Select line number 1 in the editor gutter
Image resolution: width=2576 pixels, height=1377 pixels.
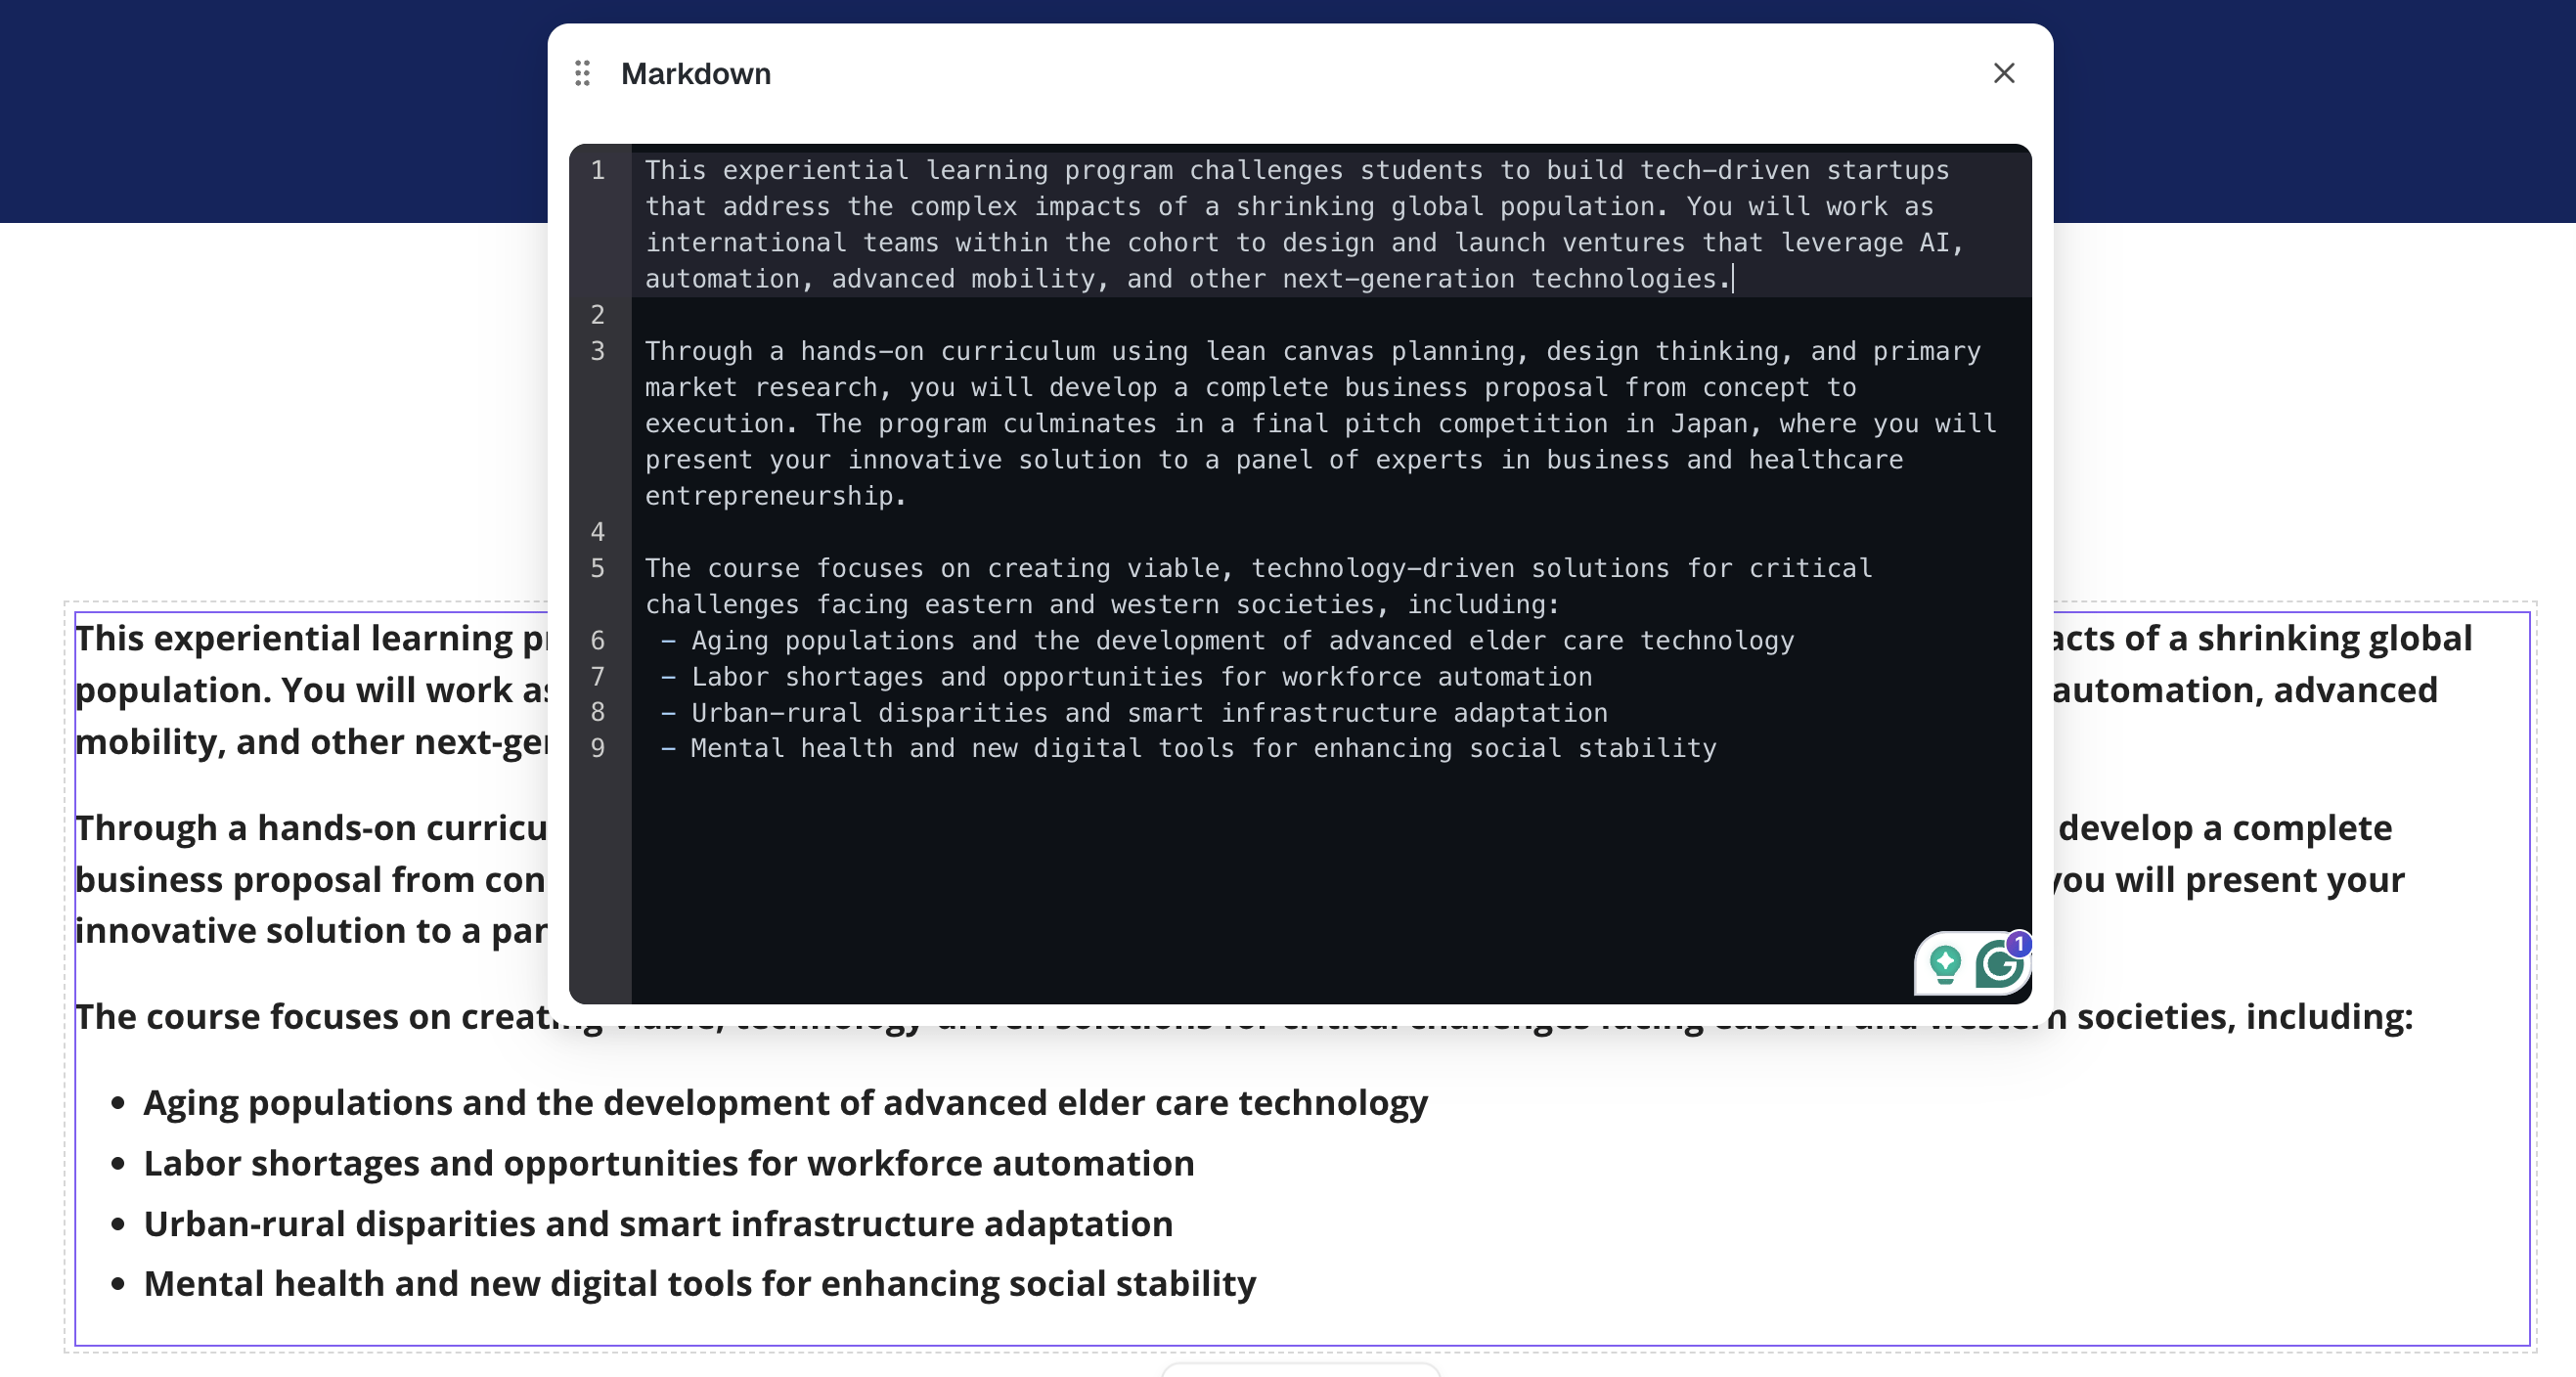(x=598, y=170)
